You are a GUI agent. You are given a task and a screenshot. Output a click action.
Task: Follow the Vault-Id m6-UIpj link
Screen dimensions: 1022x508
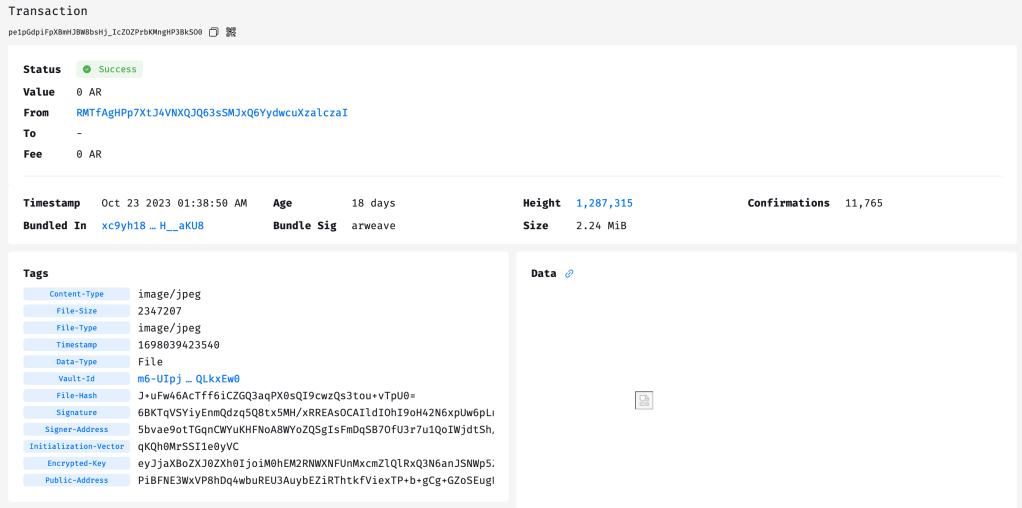[188, 379]
